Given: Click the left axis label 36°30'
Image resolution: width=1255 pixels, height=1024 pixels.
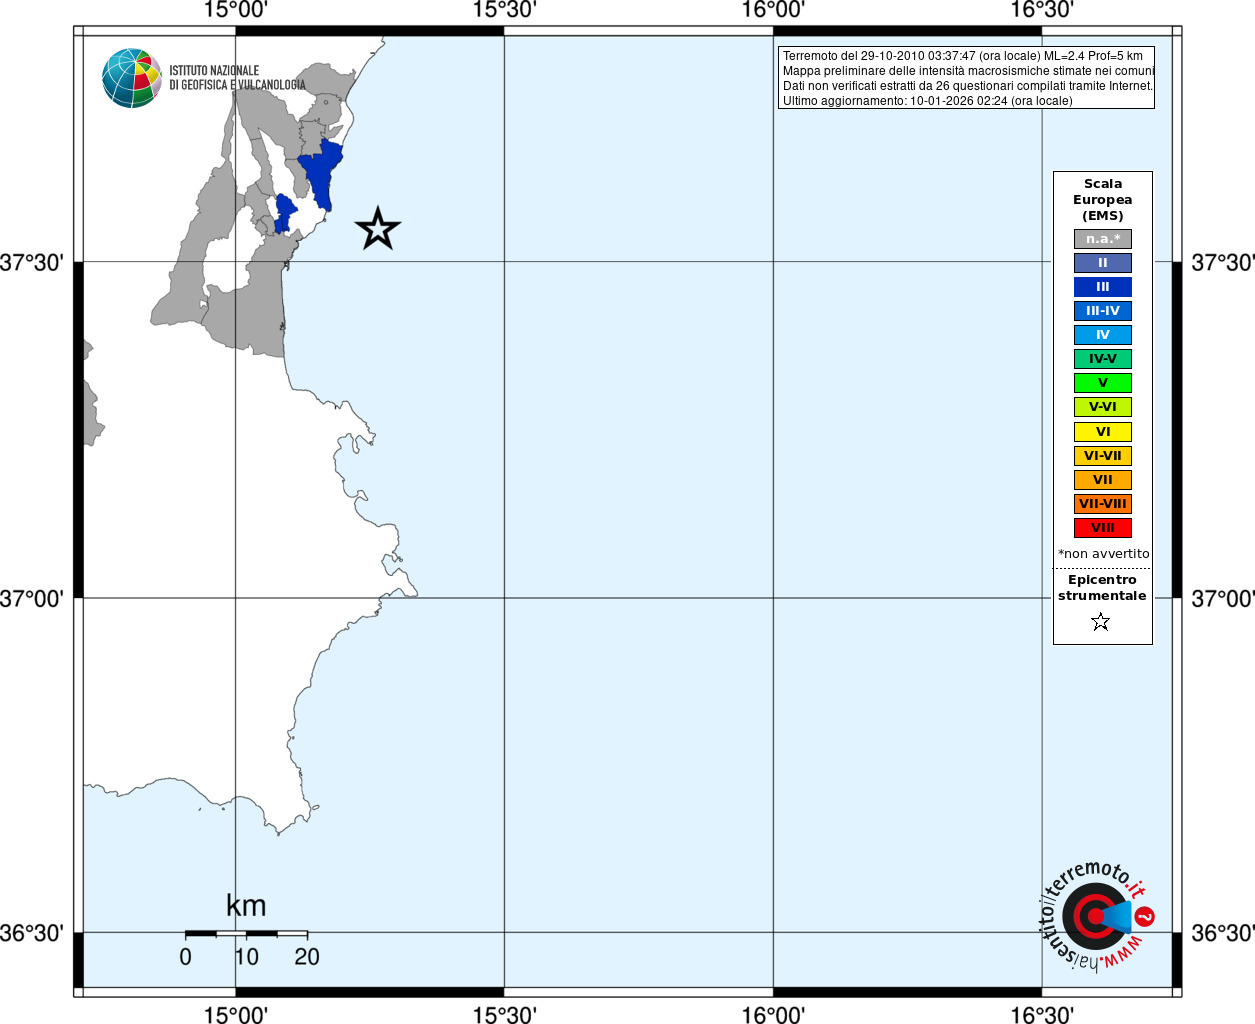Looking at the screenshot, I should click(32, 933).
